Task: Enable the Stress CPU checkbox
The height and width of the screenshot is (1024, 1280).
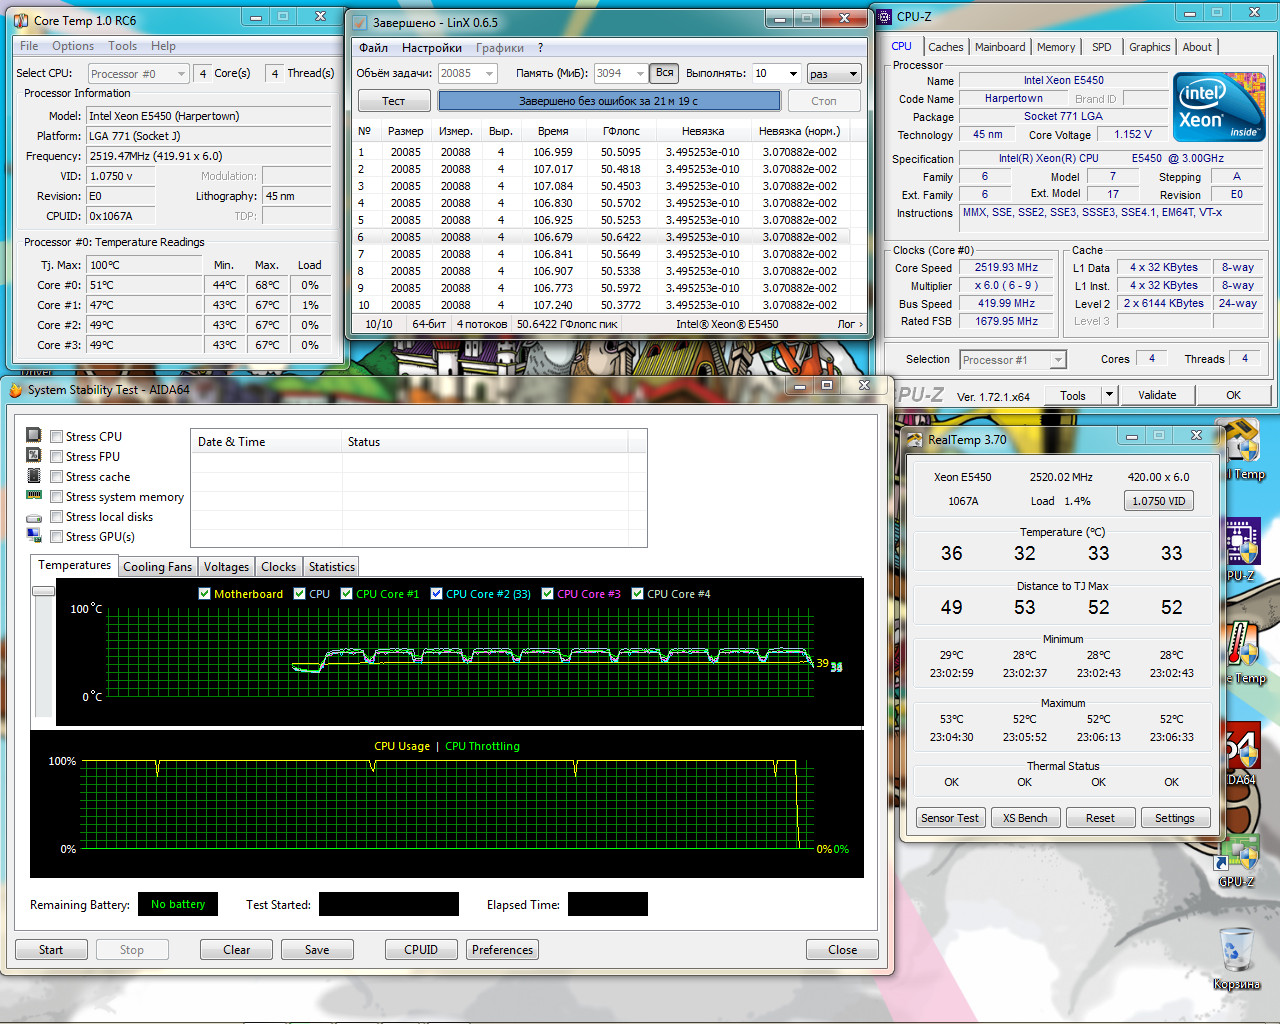Action: pyautogui.click(x=57, y=437)
